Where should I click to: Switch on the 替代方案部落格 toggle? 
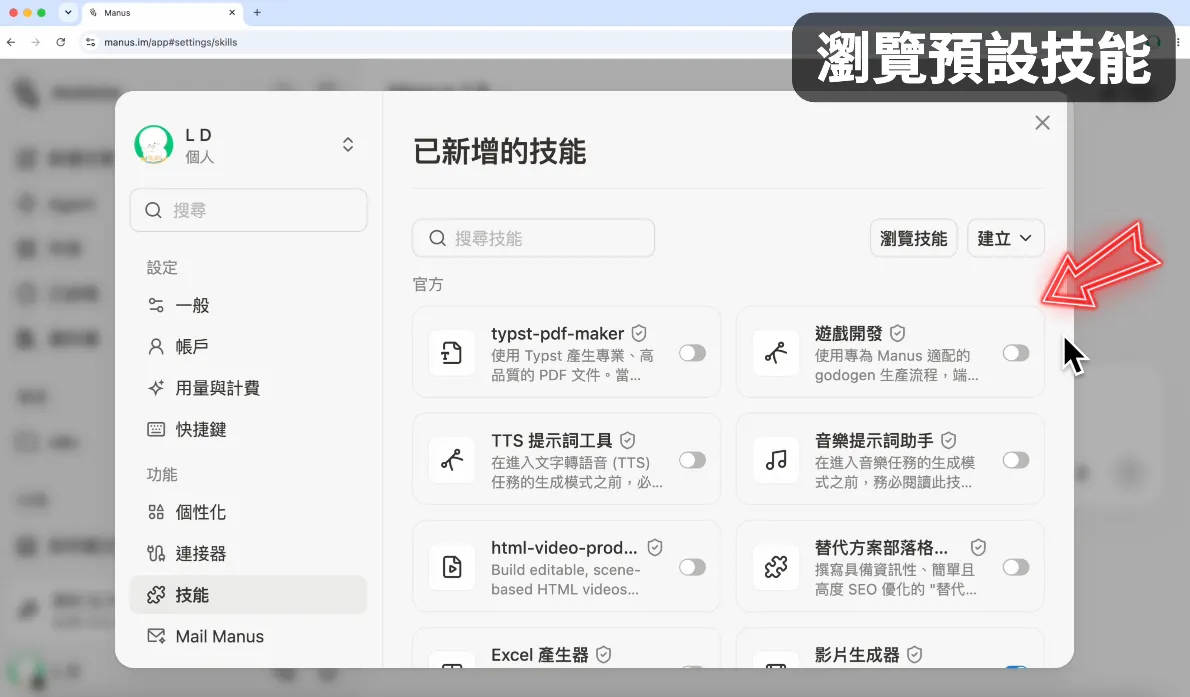(1016, 567)
